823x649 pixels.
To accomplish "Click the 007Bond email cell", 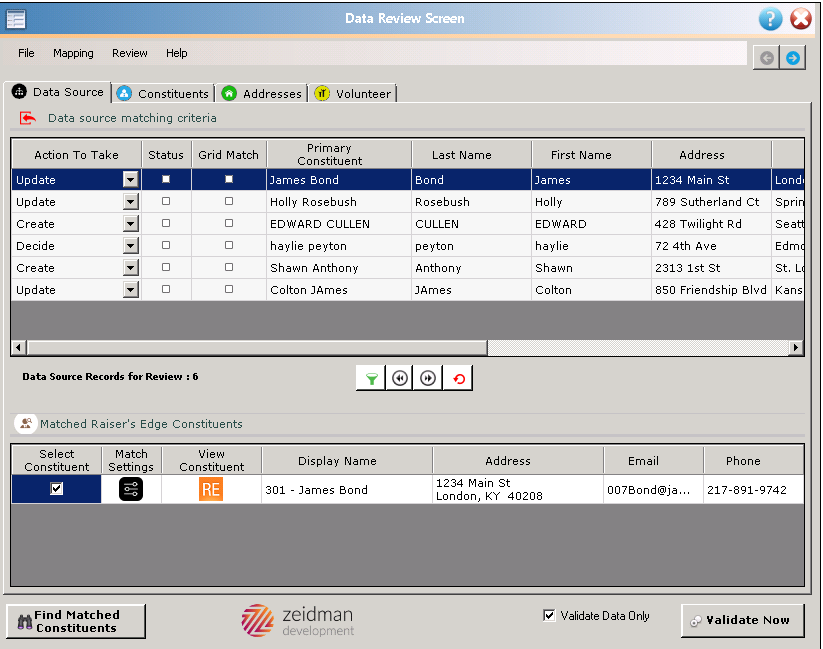I will pos(653,489).
